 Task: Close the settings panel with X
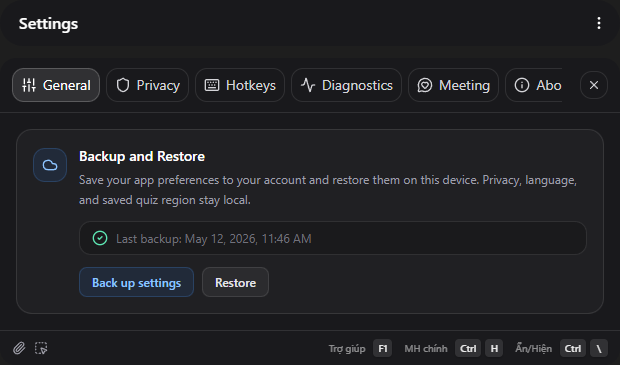[x=594, y=85]
